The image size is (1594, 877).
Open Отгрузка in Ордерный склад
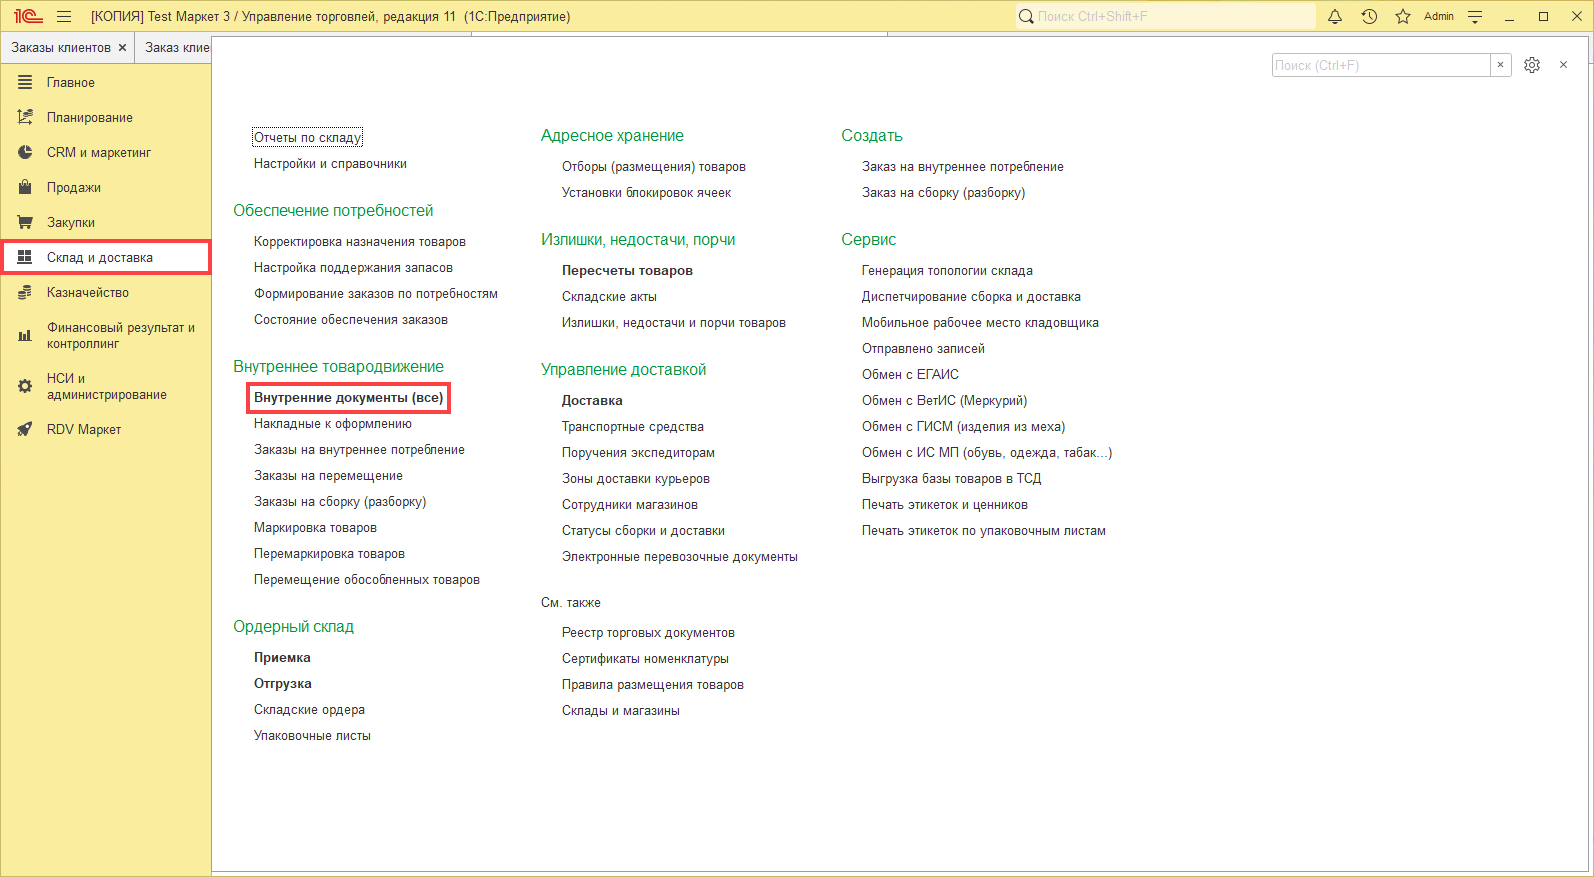(x=283, y=684)
